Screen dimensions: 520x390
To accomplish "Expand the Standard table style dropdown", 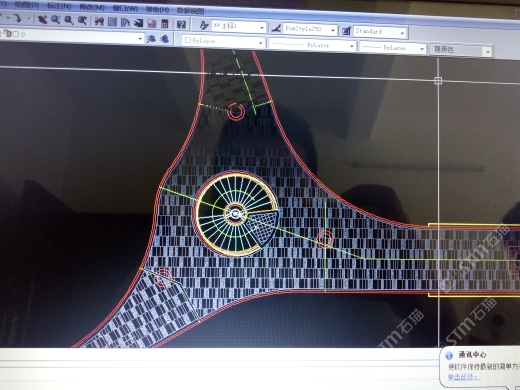I will [x=402, y=33].
